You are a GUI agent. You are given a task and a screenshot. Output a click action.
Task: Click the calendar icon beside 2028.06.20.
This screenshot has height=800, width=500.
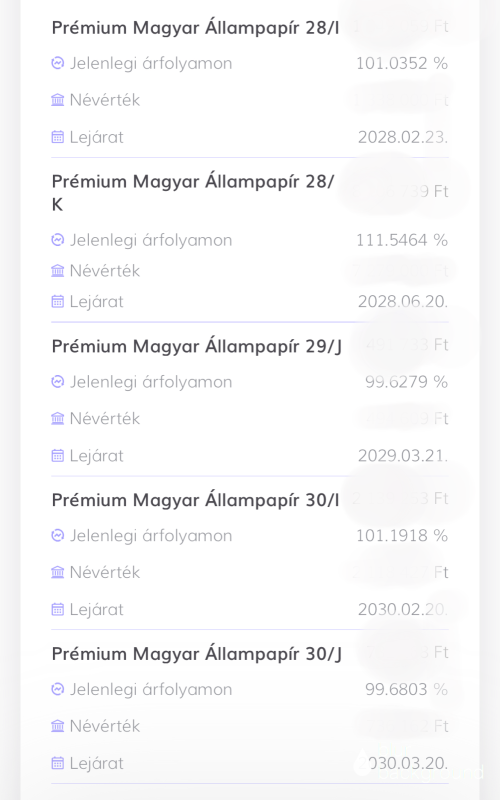tap(58, 302)
